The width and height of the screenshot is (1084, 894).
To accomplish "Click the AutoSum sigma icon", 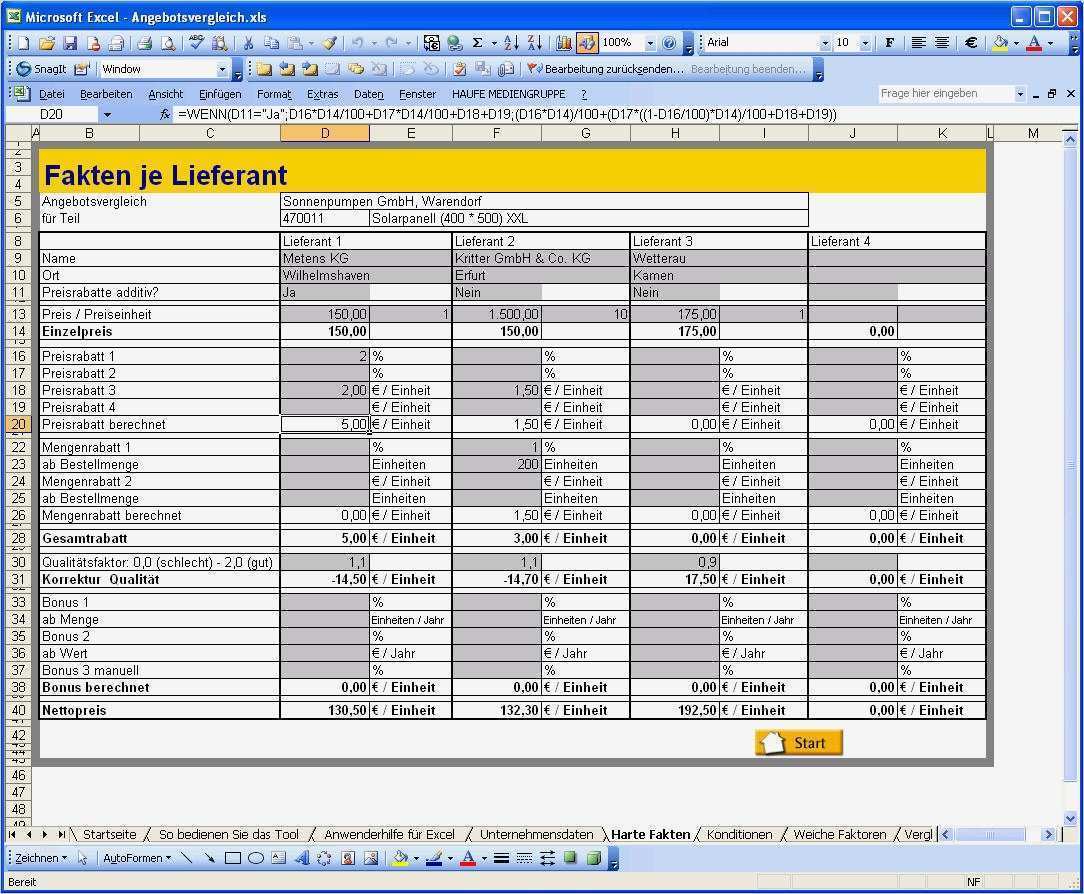I will click(x=477, y=43).
